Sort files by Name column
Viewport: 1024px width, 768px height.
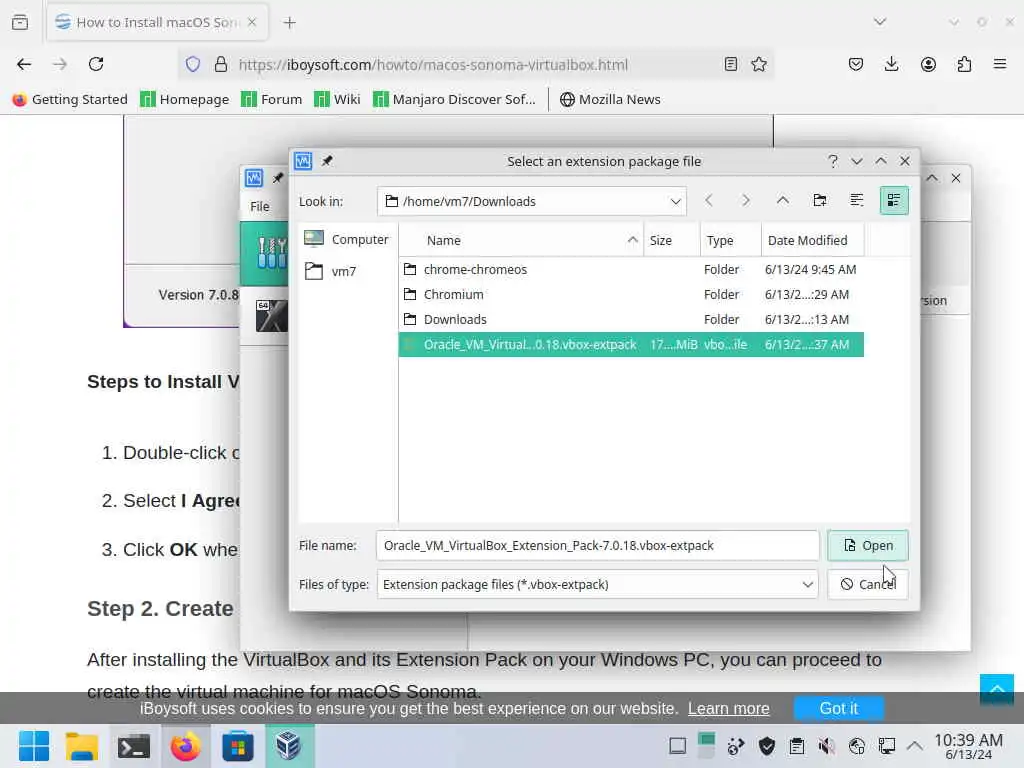pos(521,240)
